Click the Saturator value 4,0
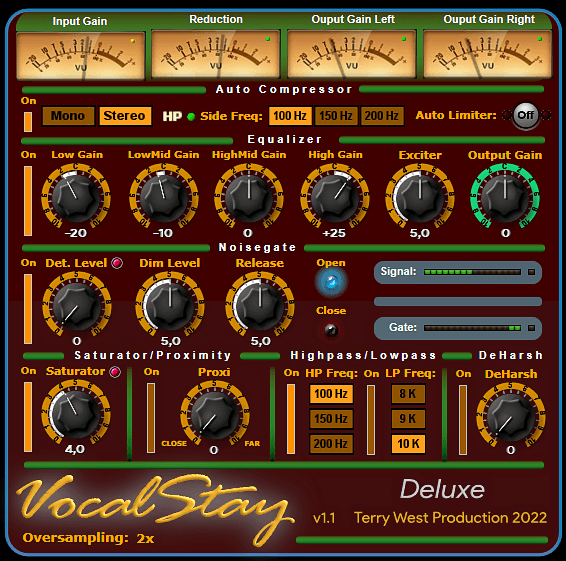The image size is (566, 561). (75, 449)
